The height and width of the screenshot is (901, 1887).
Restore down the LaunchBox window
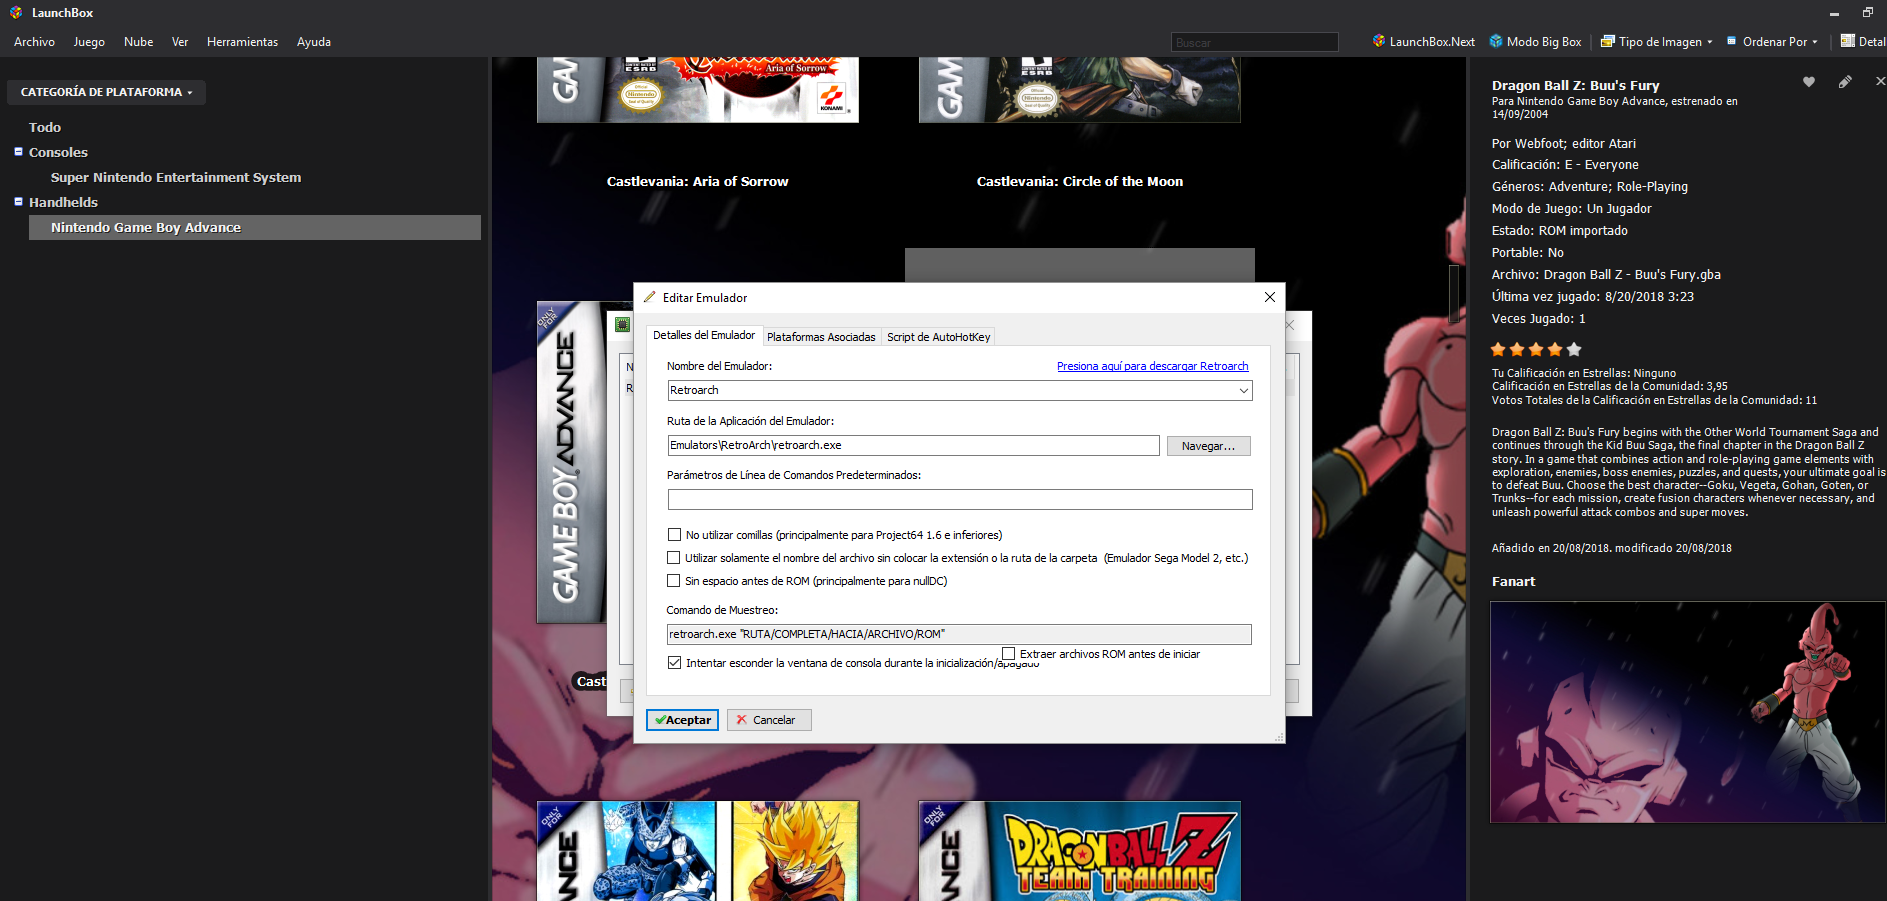(x=1867, y=13)
